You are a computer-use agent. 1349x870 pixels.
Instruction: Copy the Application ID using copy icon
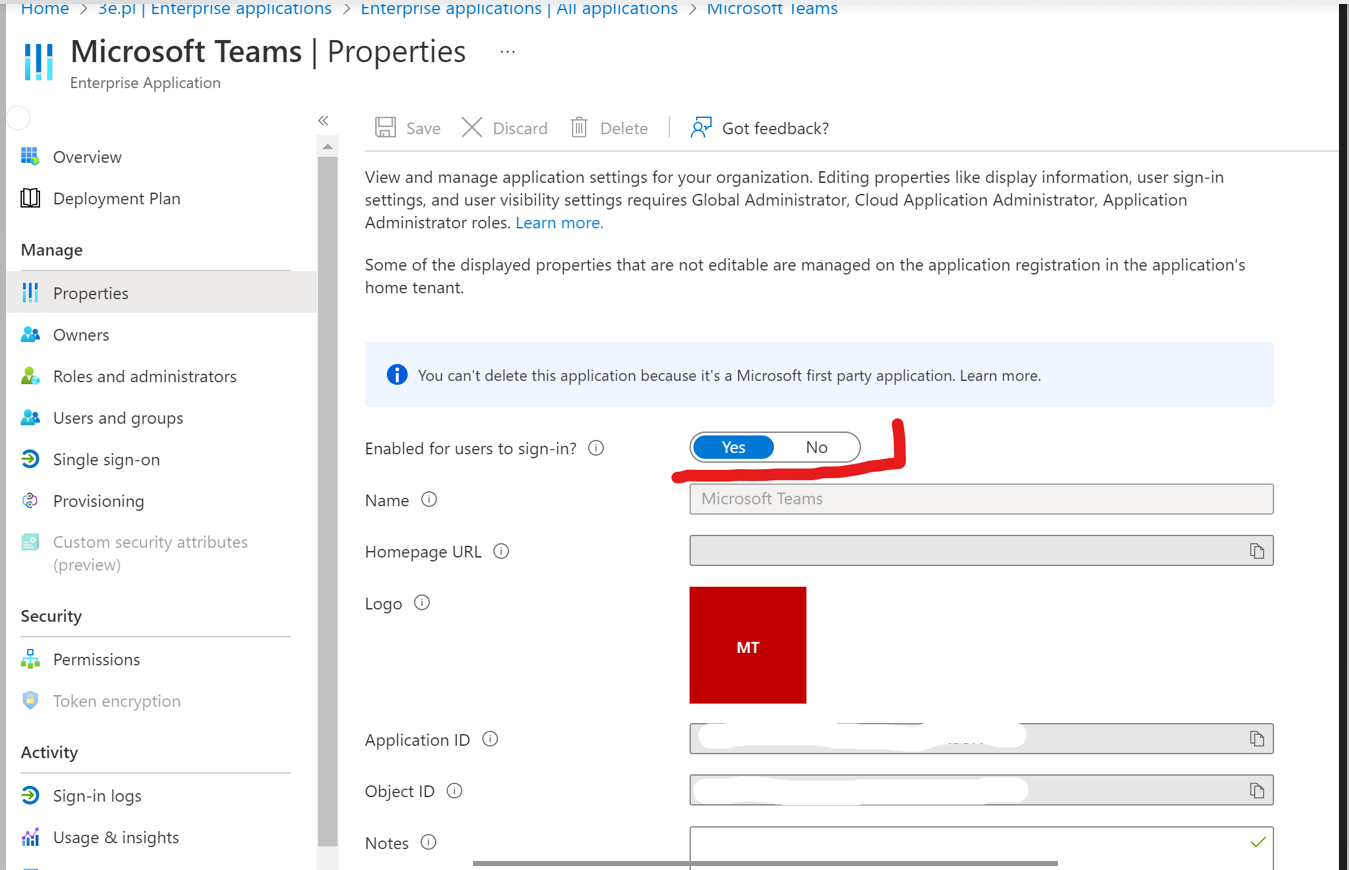tap(1256, 739)
